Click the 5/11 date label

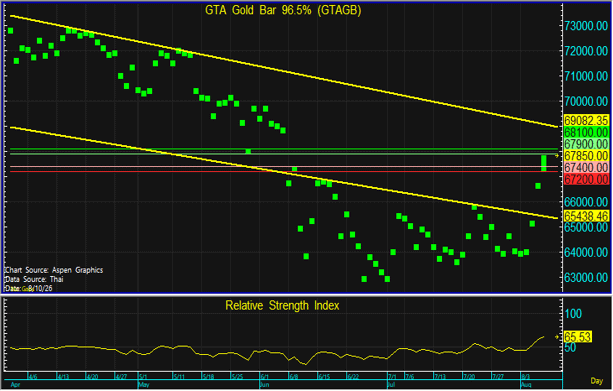[179, 377]
